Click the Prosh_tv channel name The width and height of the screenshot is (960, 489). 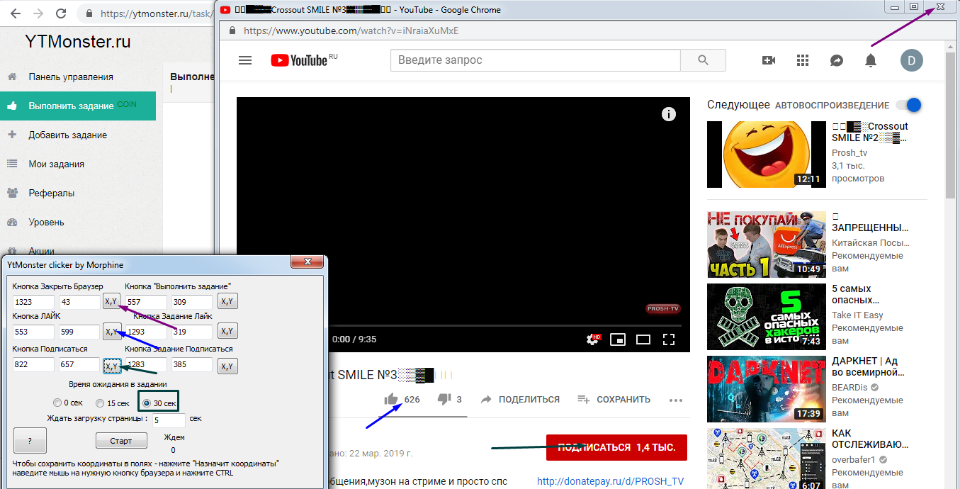tap(849, 153)
